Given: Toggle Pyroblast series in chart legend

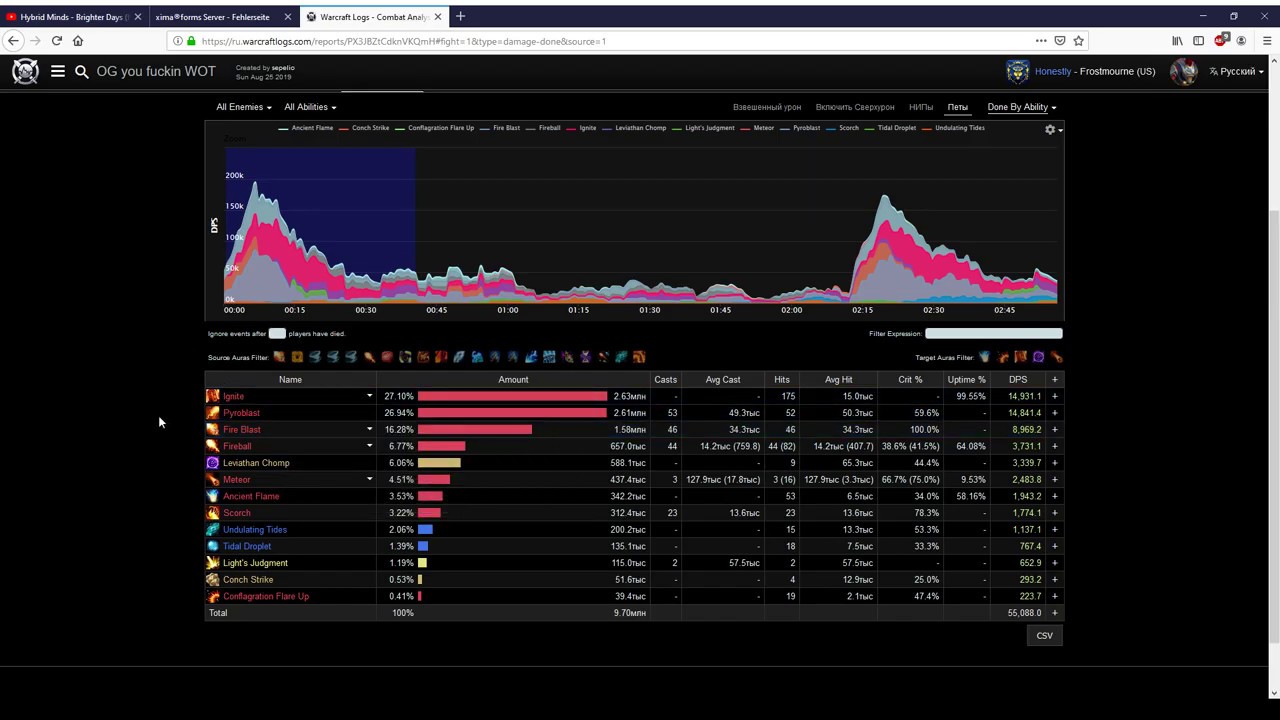Looking at the screenshot, I should tap(800, 128).
